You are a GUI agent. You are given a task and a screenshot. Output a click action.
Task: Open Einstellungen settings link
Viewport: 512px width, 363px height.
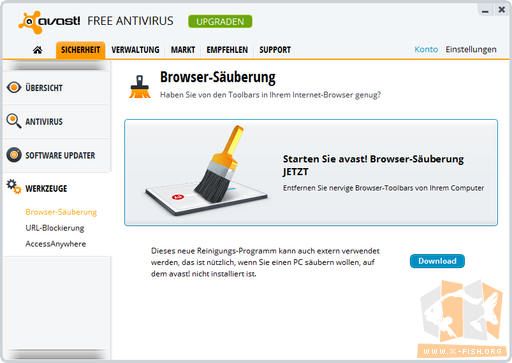471,49
